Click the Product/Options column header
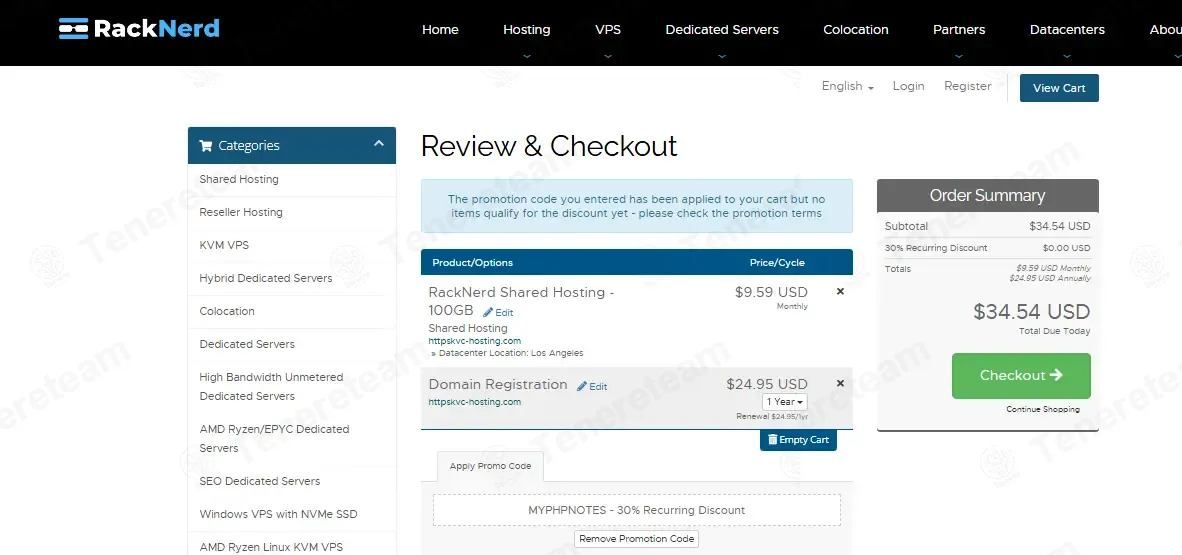The height and width of the screenshot is (555, 1182). [x=473, y=262]
